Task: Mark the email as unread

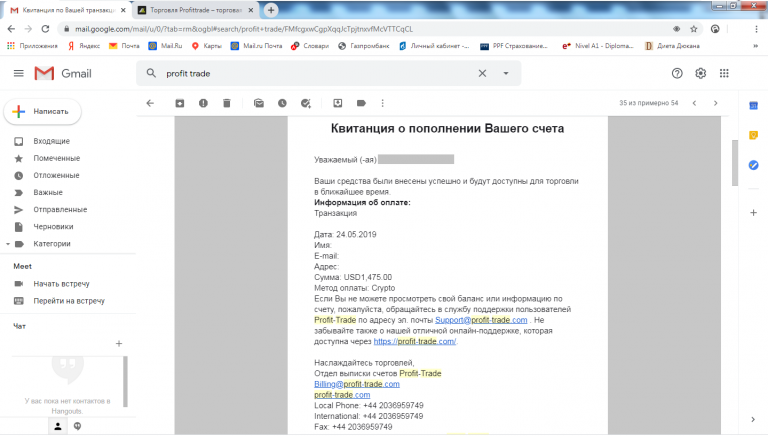Action: 259,103
